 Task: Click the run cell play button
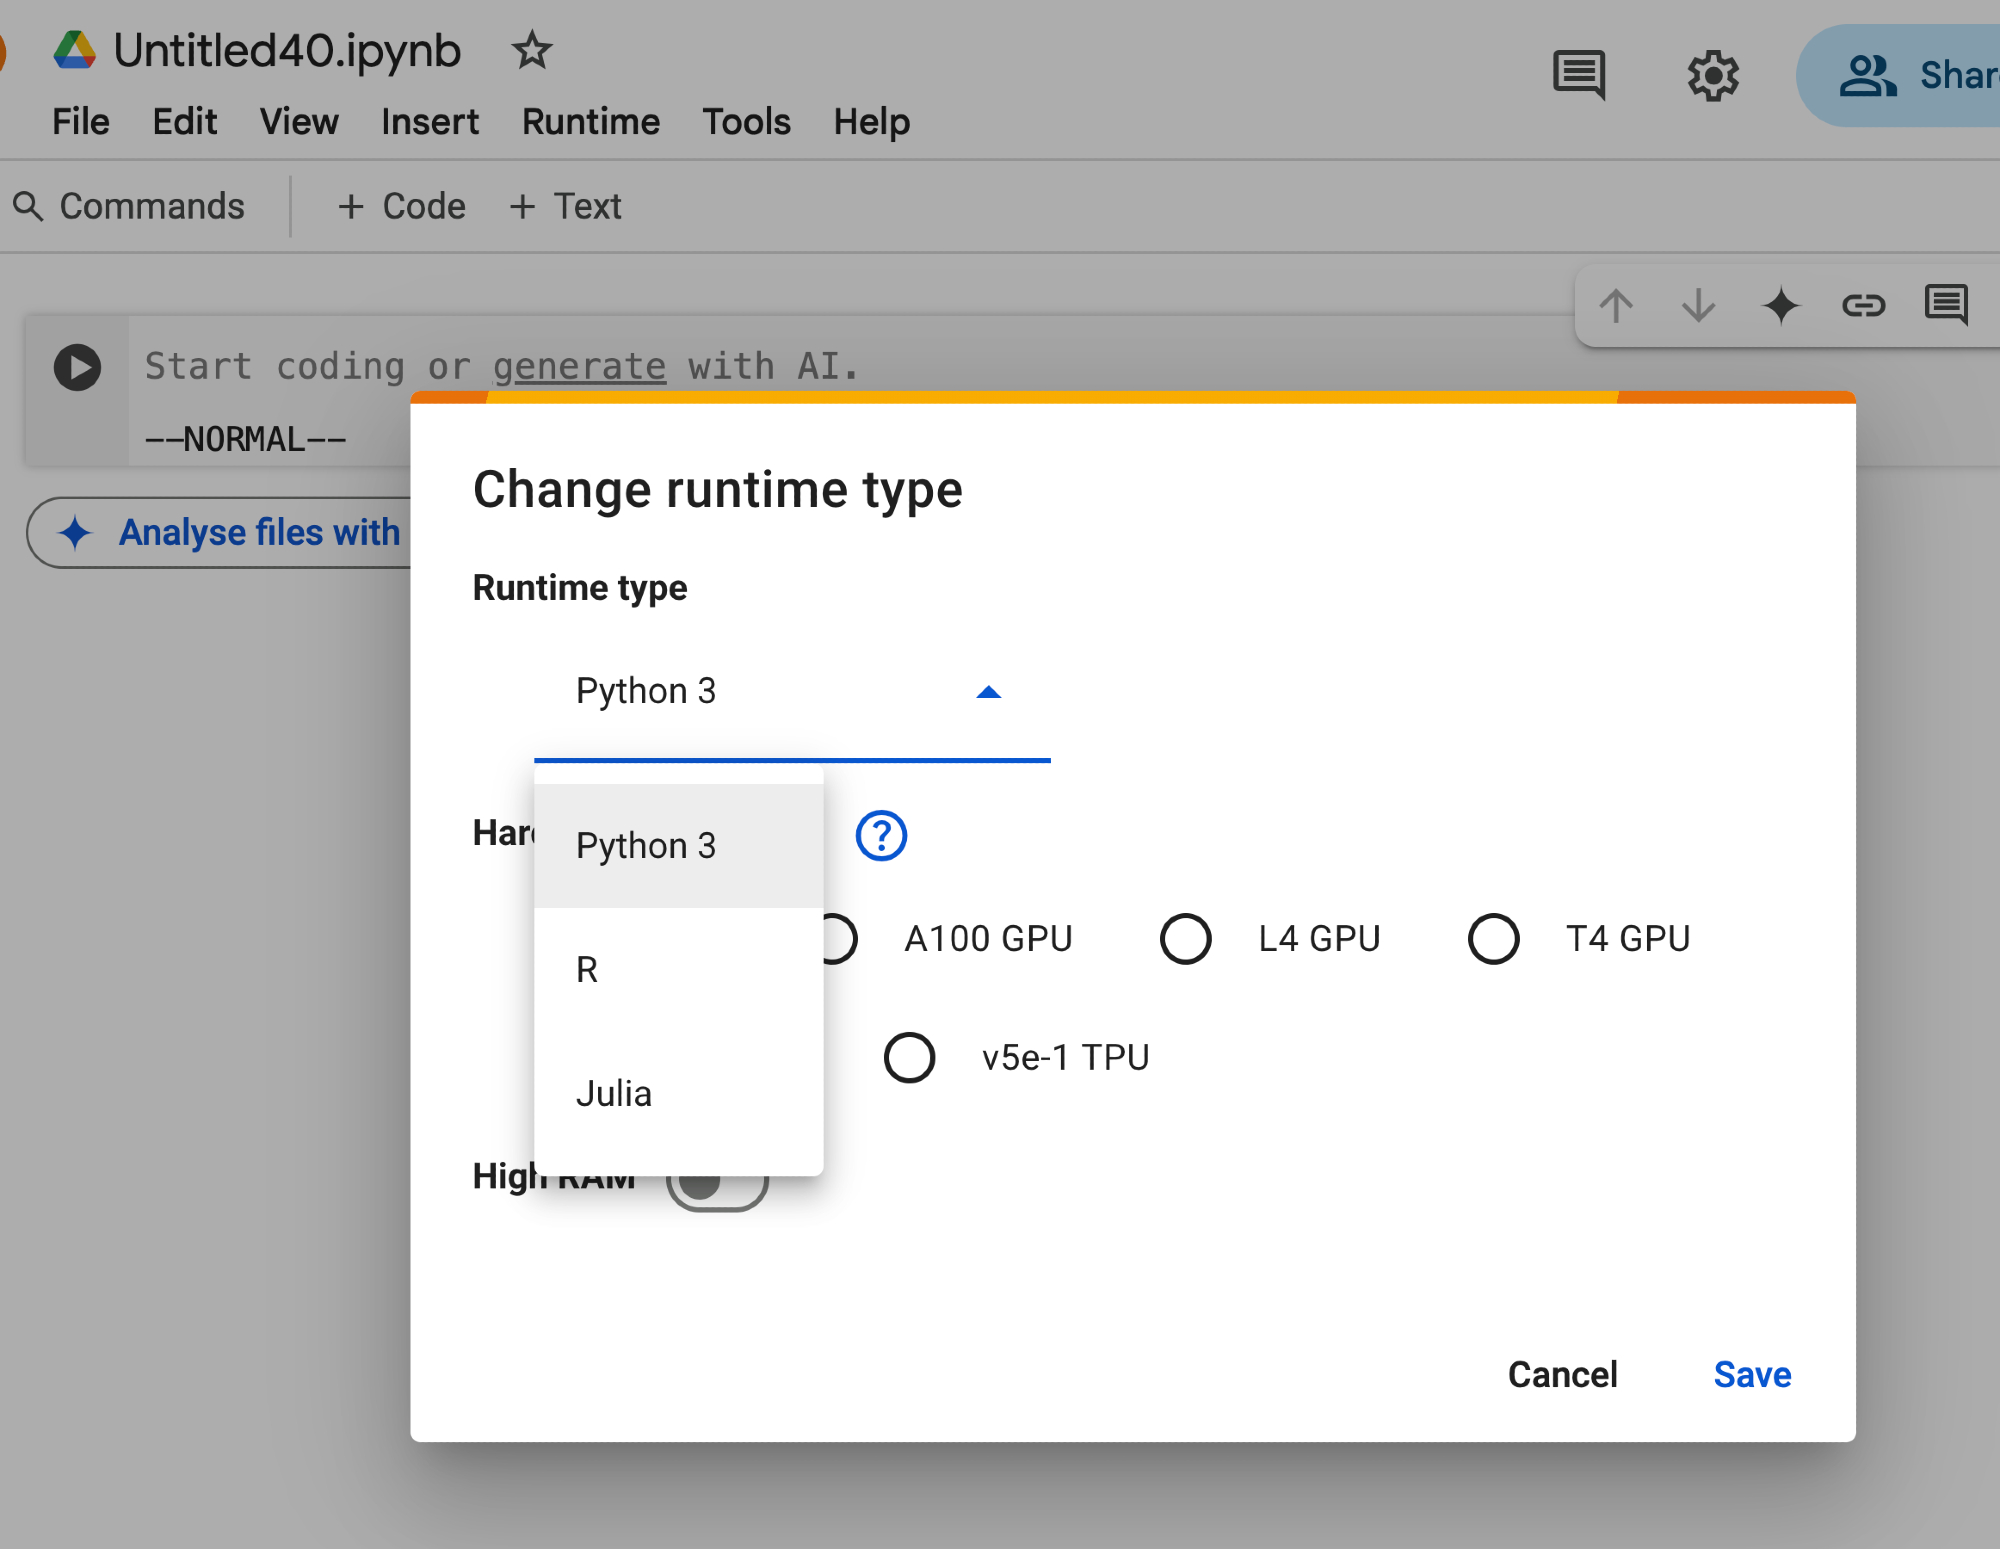pyautogui.click(x=78, y=367)
